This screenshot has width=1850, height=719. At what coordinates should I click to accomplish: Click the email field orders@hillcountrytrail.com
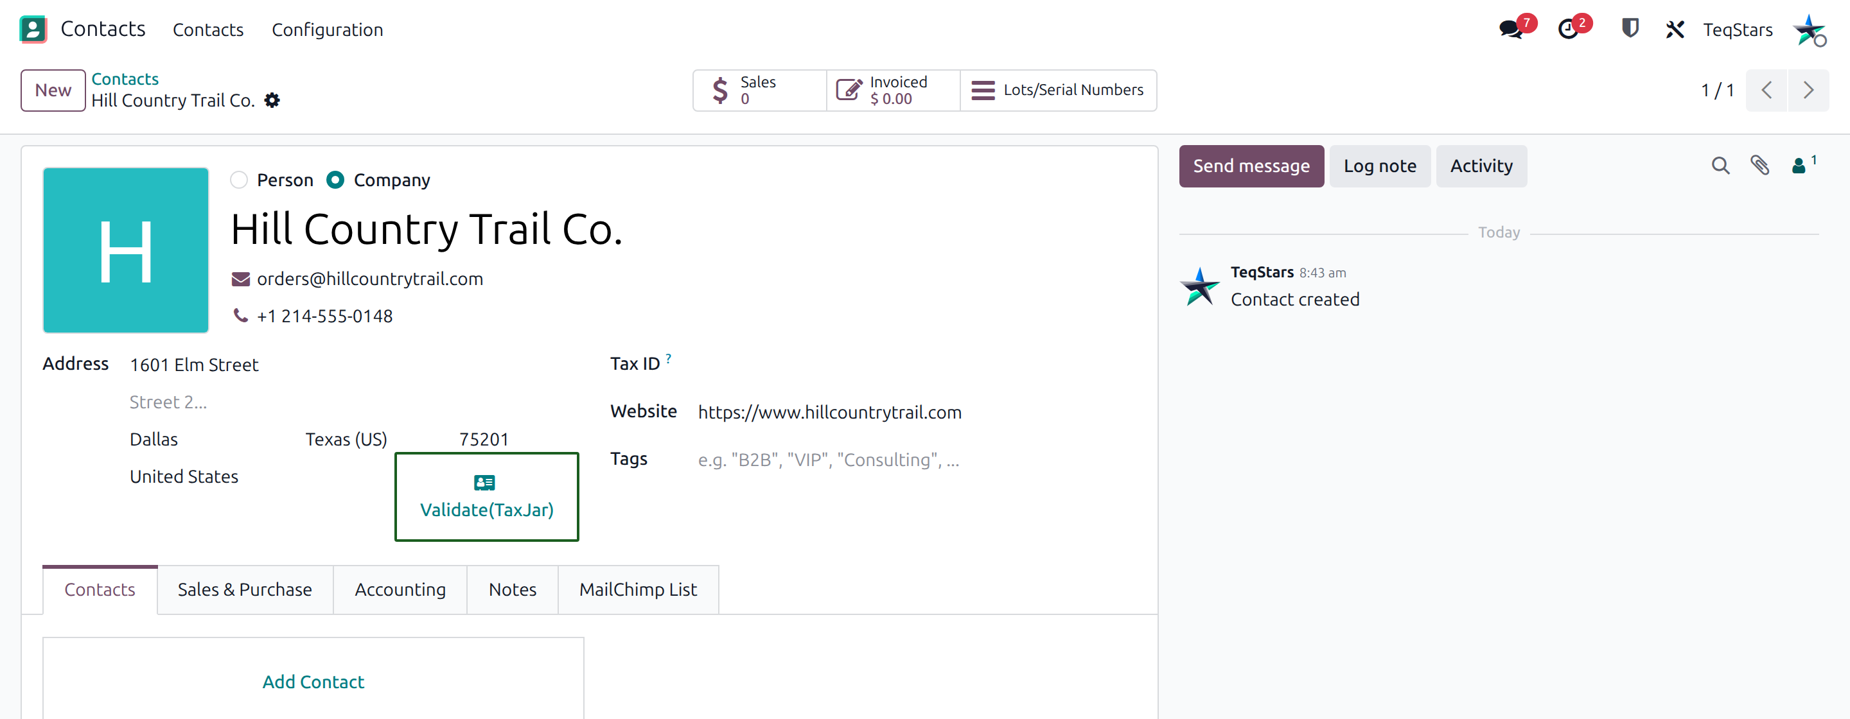point(370,279)
